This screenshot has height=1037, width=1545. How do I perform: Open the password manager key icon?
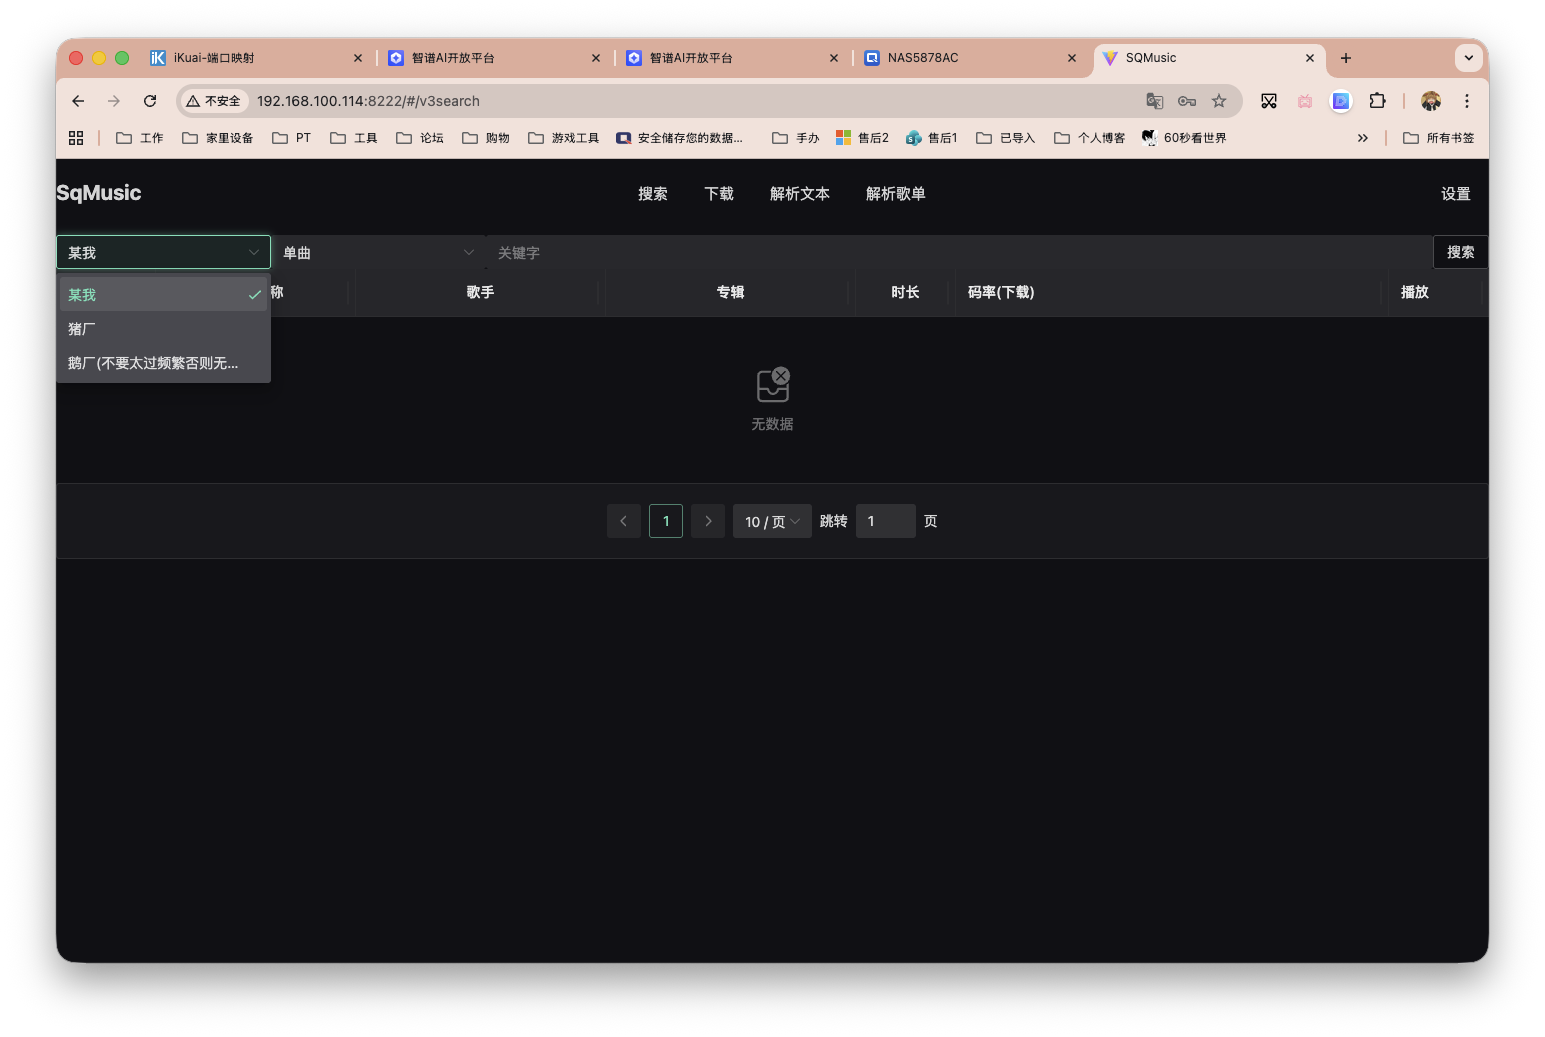[1187, 100]
